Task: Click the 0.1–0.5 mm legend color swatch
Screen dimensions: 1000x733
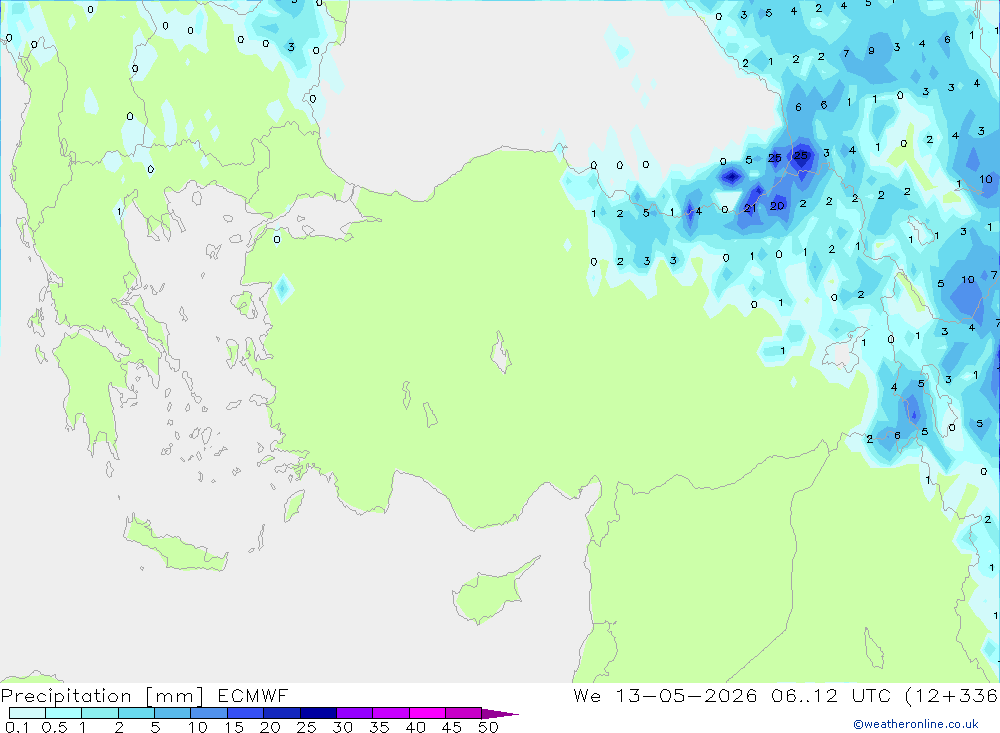Action: (x=27, y=713)
